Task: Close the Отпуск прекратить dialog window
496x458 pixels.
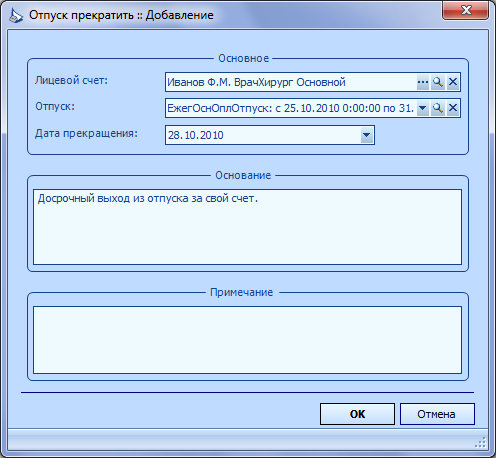Action: tap(466, 10)
